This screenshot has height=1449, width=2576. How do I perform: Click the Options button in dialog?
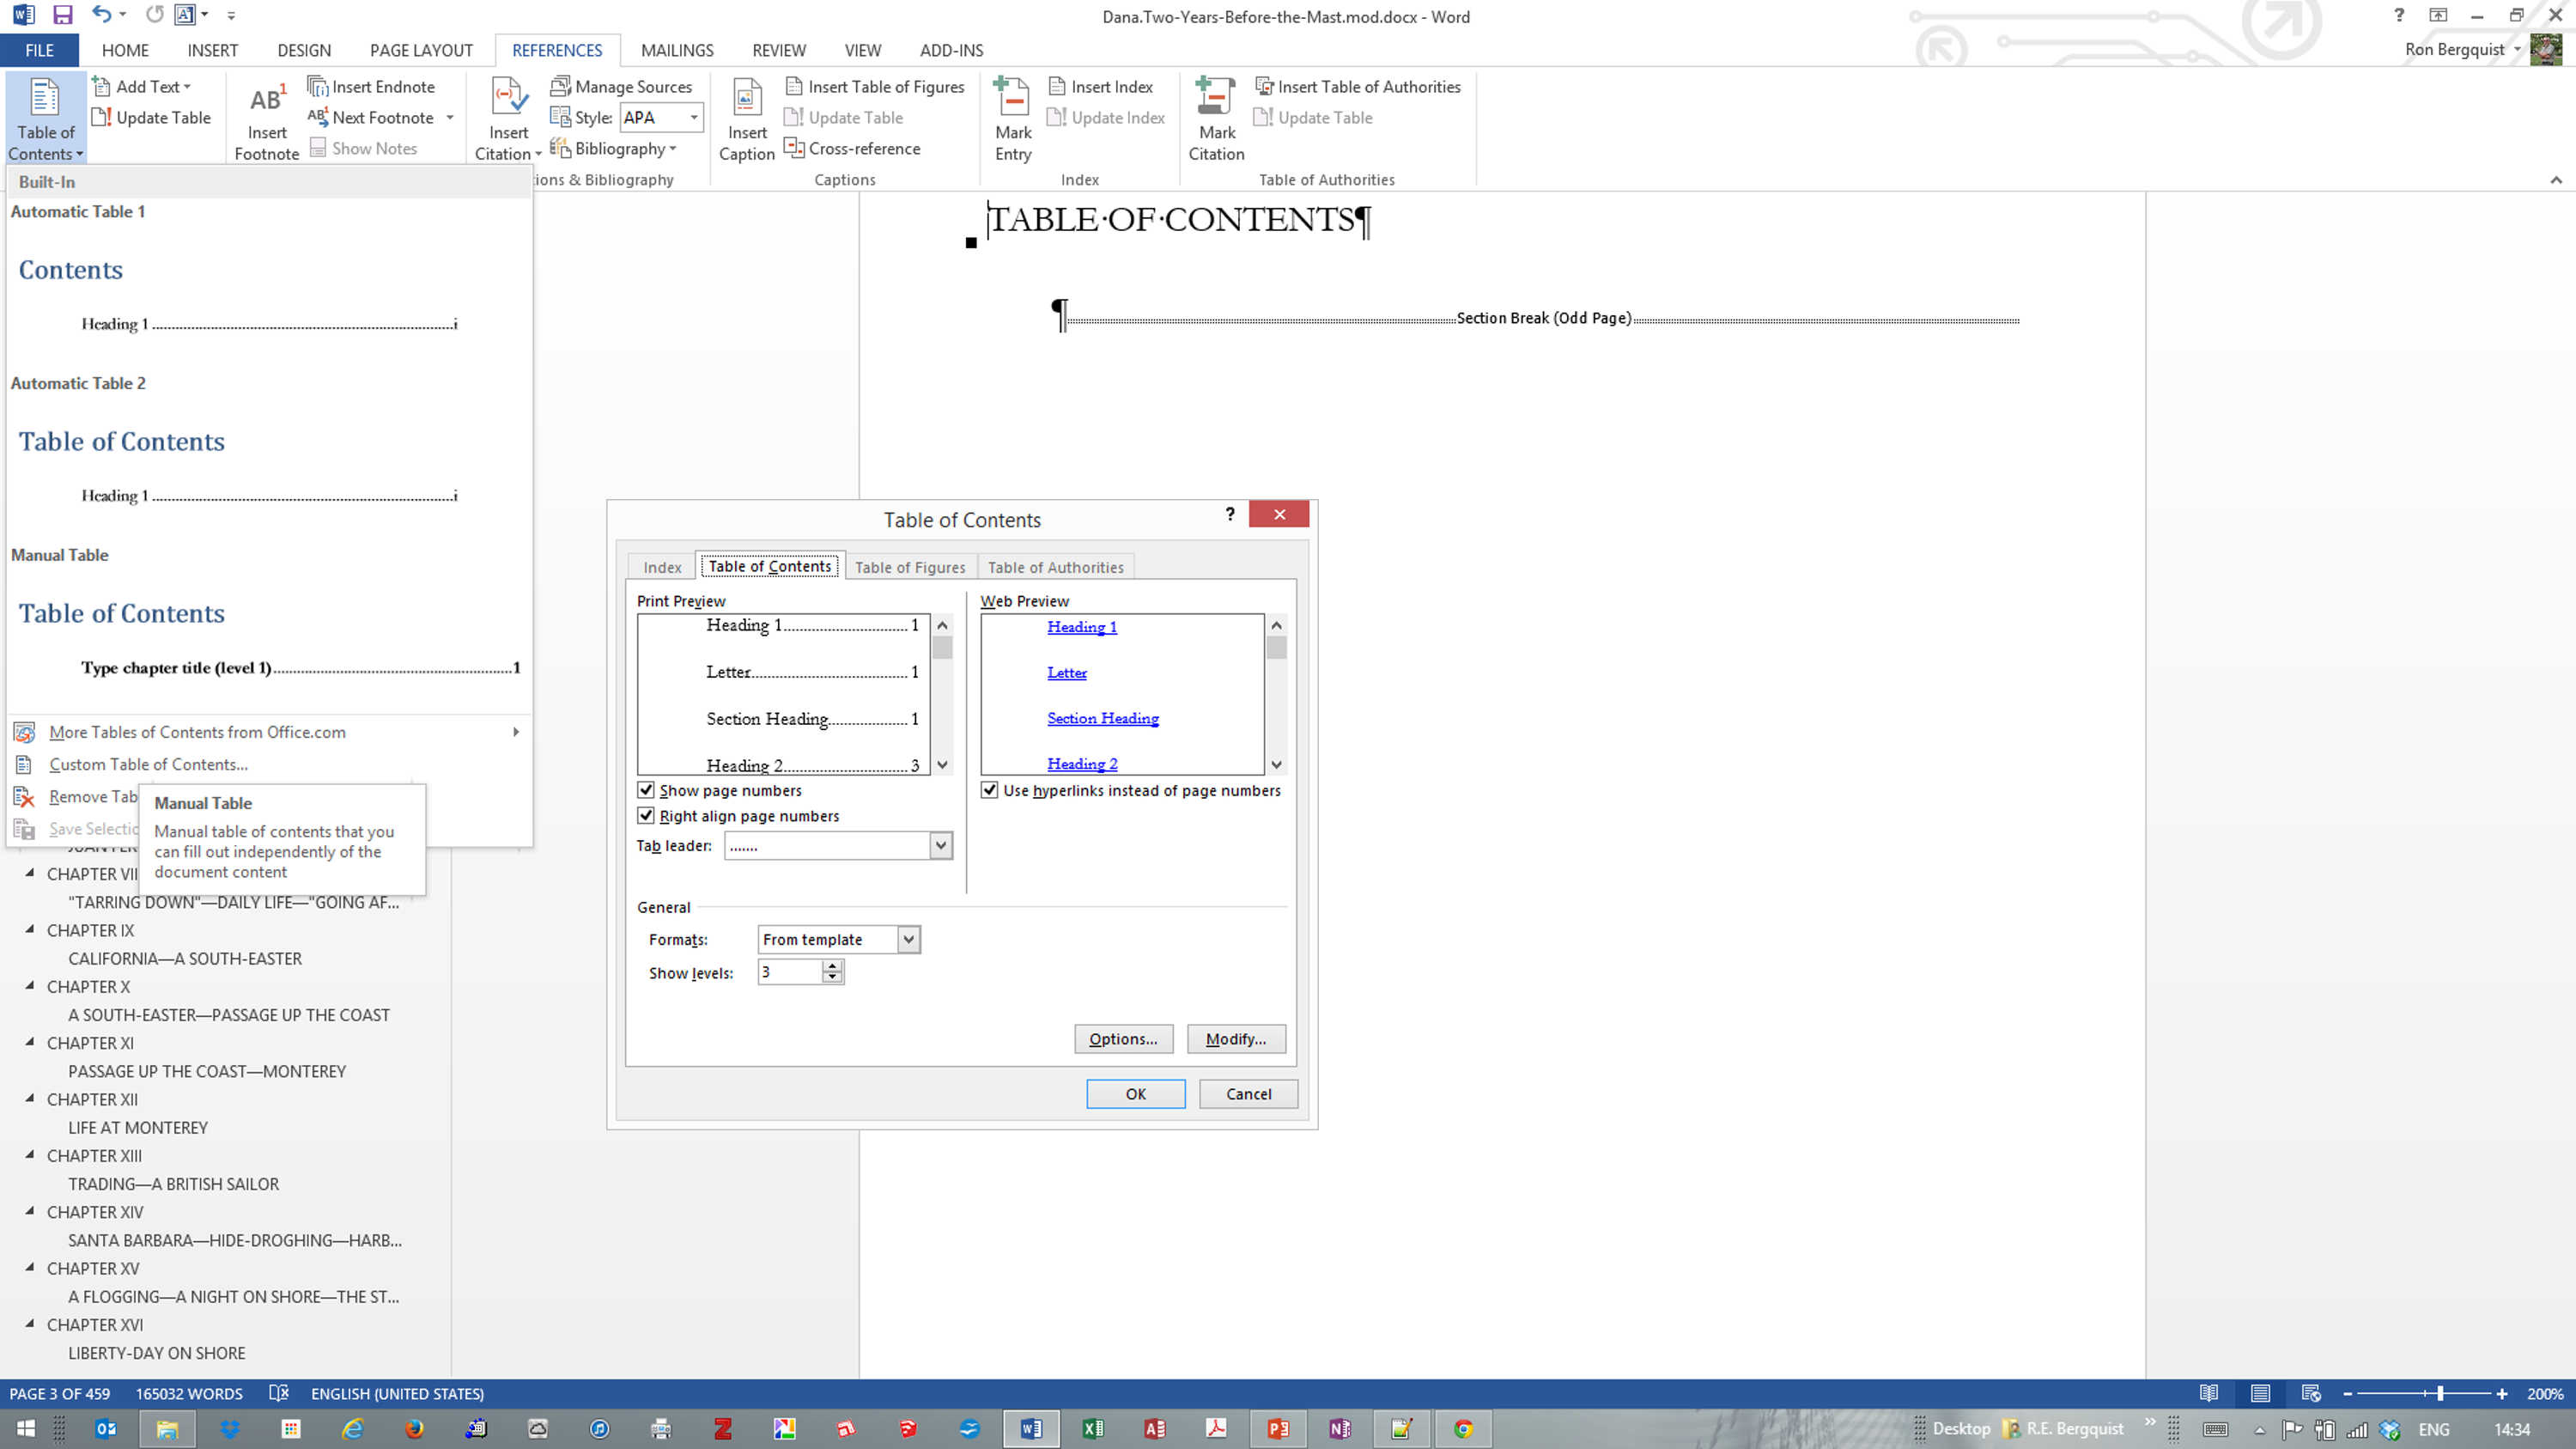(x=1122, y=1039)
